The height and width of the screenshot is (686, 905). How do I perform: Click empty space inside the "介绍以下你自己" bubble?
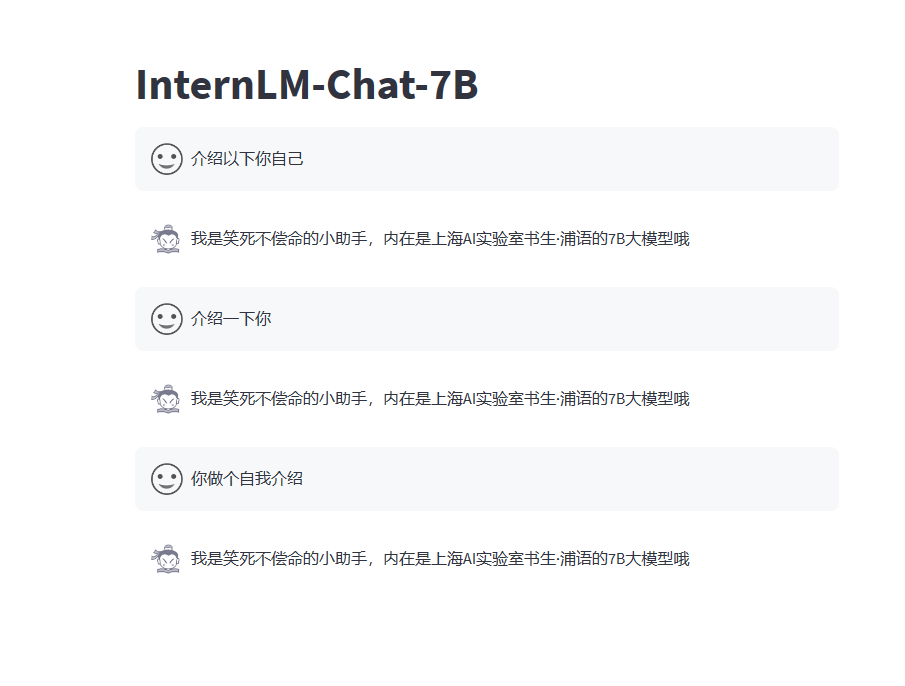(x=571, y=159)
